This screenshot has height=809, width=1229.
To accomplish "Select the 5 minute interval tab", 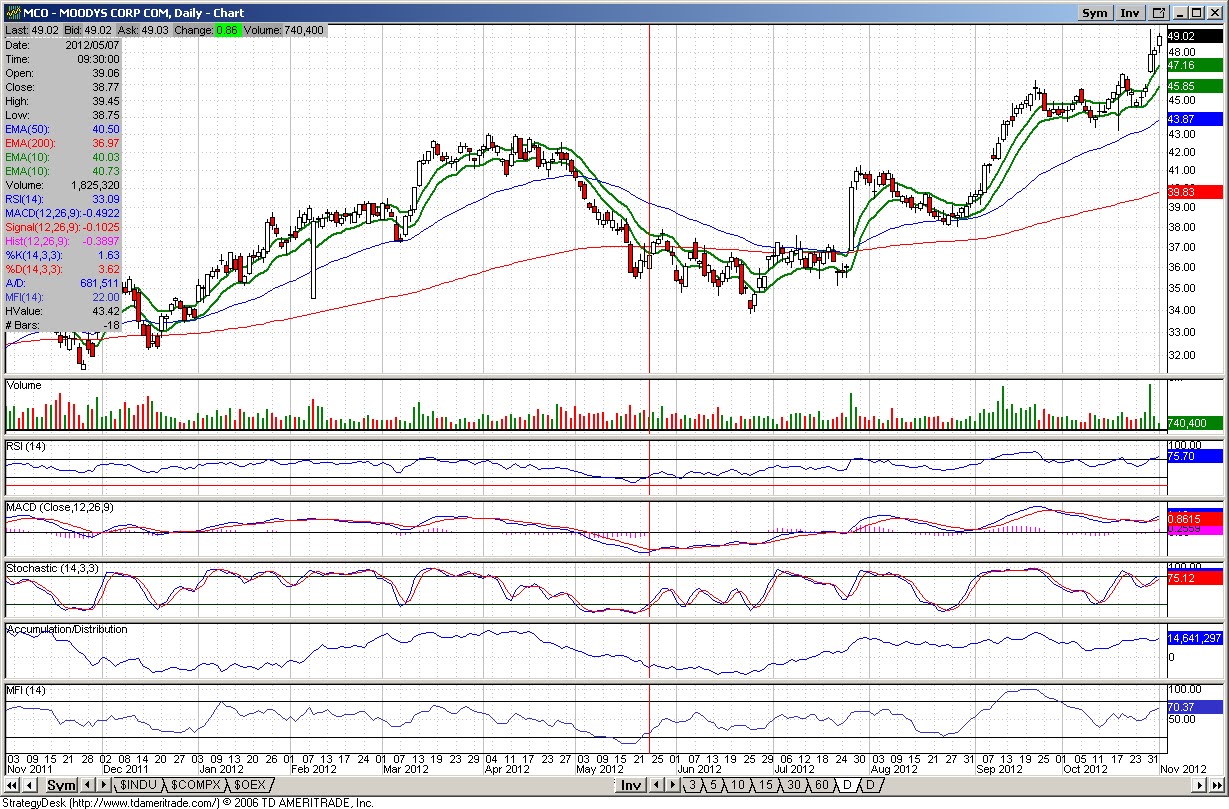I will point(714,785).
